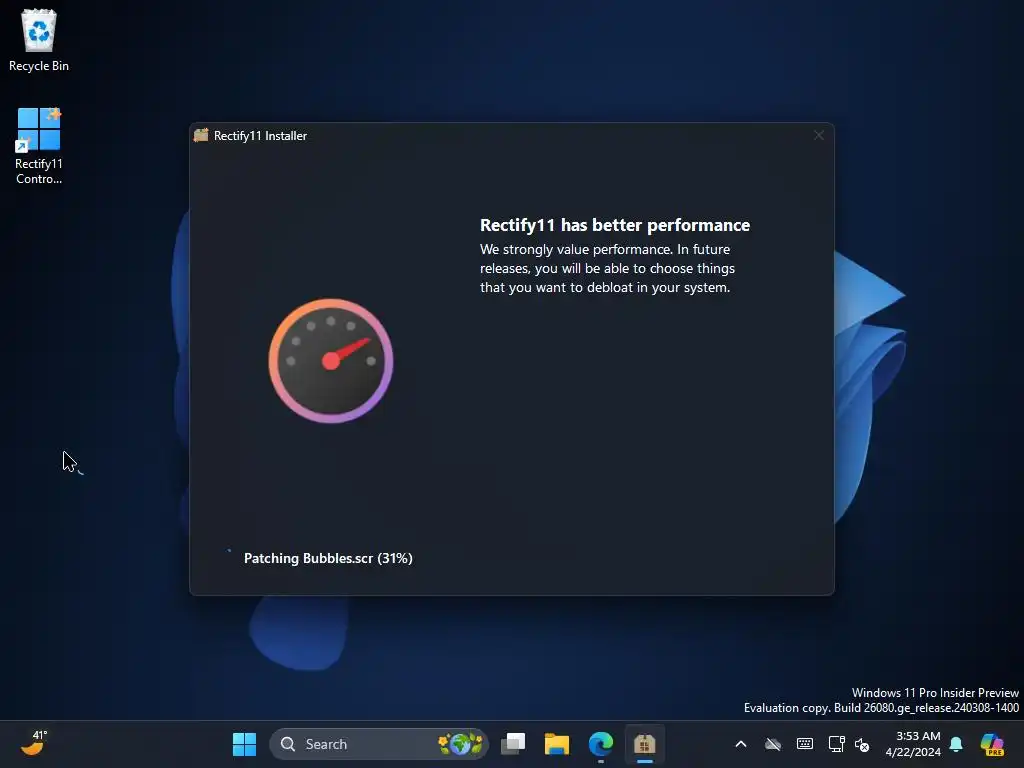Click the 'Rectify11 has better performance' heading

615,225
